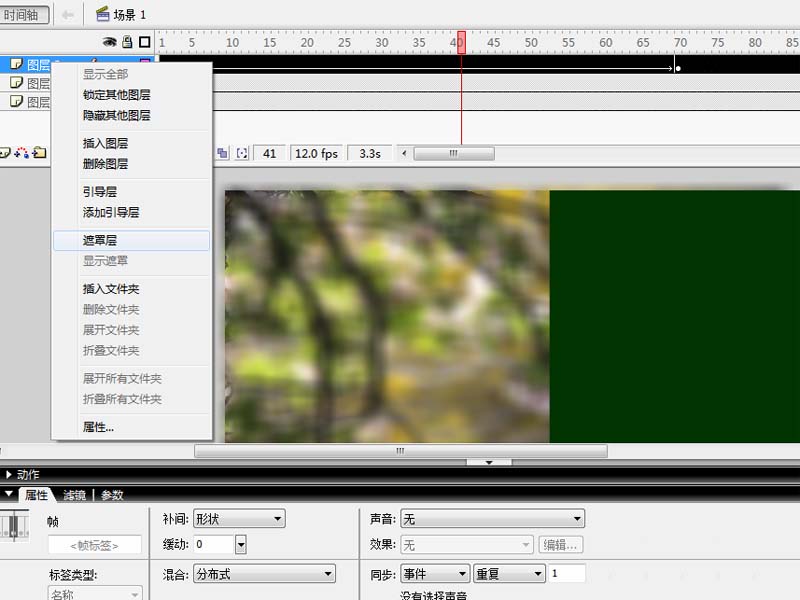Click frame number 70 on the ruler
This screenshot has height=600, width=800.
(x=680, y=42)
